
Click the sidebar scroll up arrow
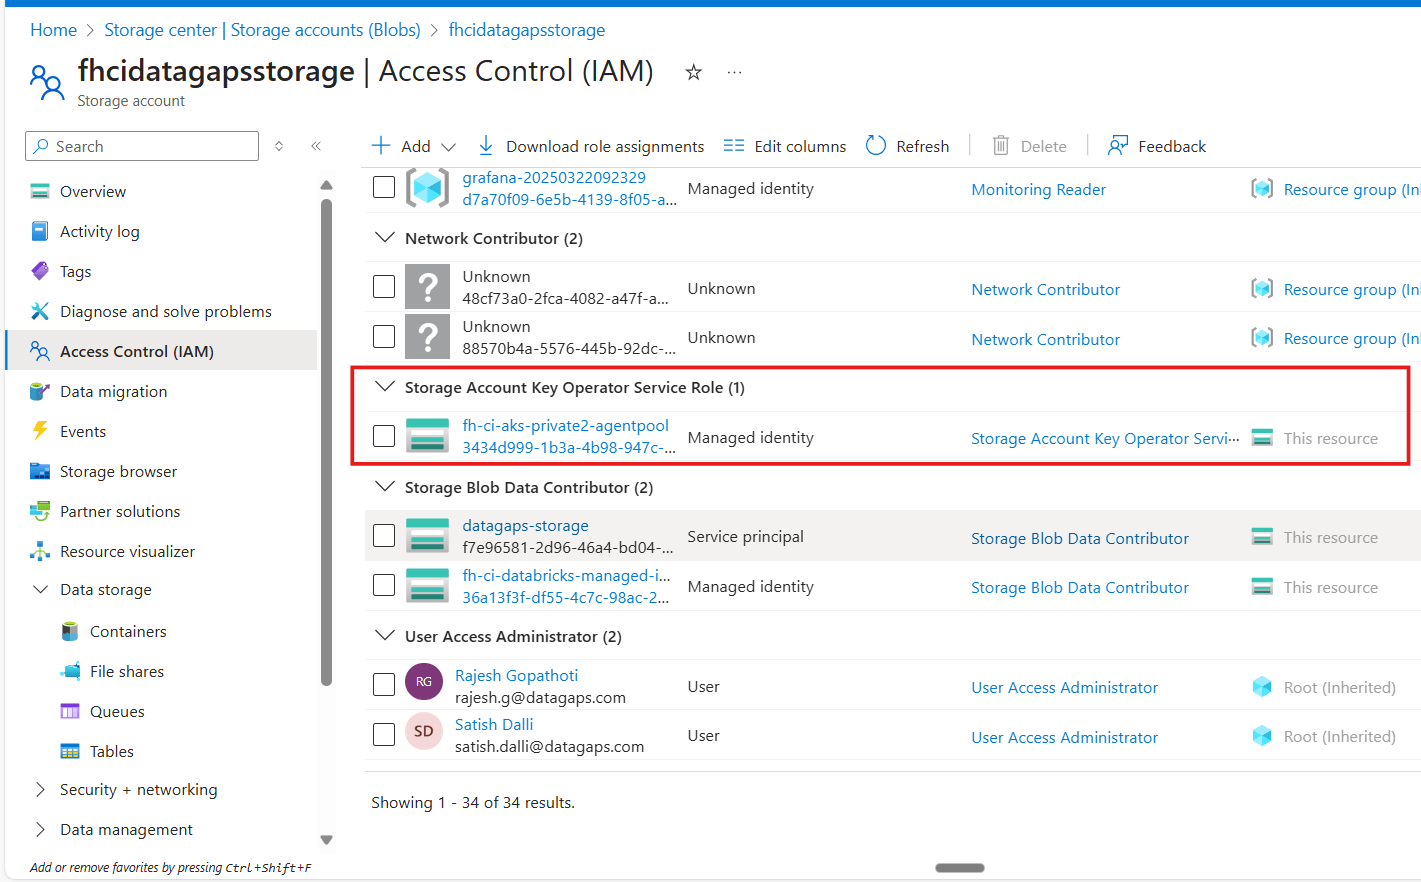[x=326, y=184]
